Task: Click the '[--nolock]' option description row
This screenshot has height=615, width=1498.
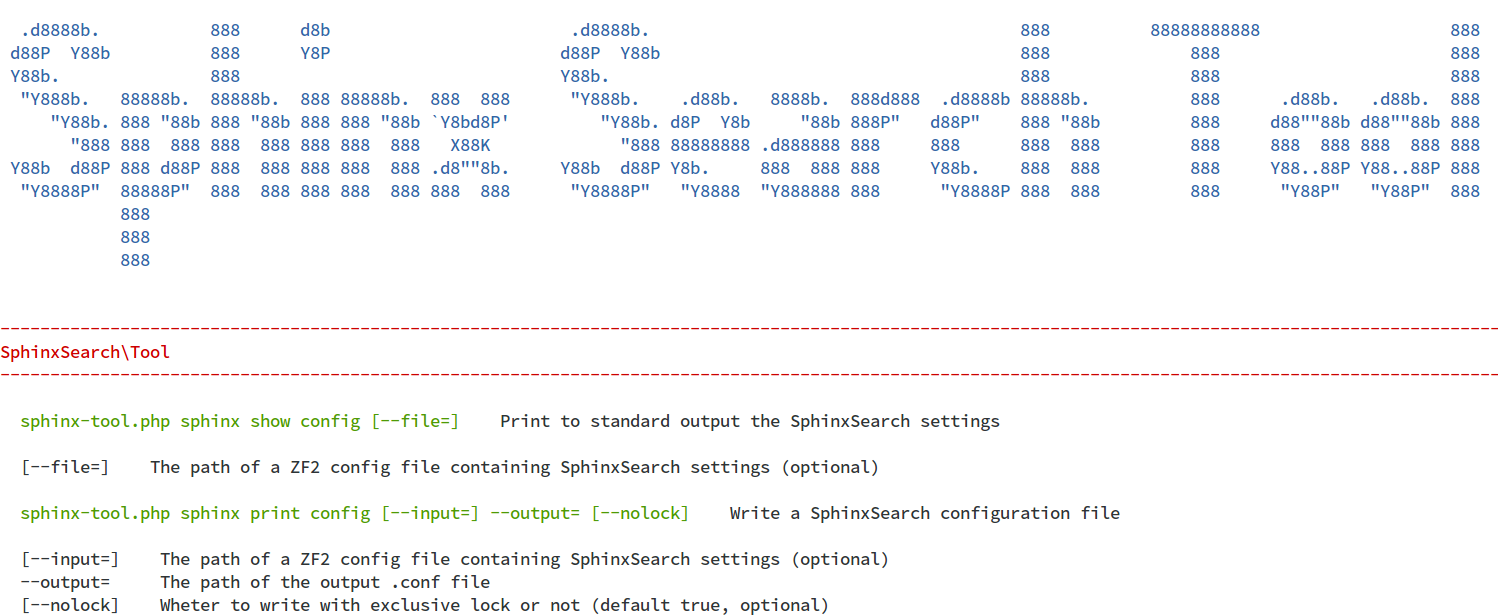Action: [425, 605]
